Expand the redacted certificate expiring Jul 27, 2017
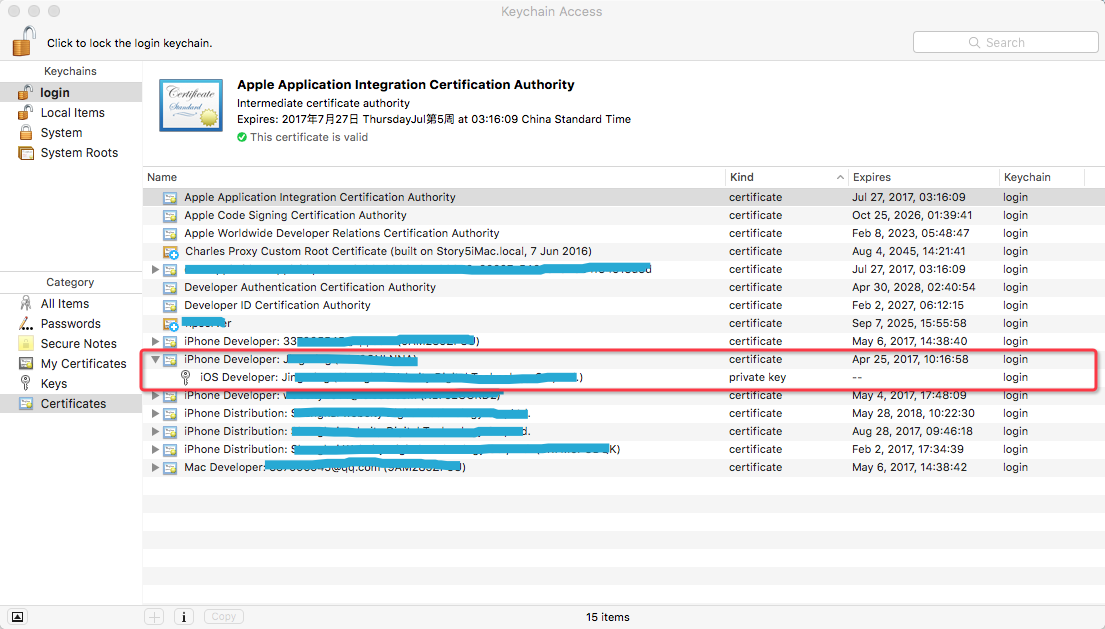This screenshot has width=1105, height=629. 155,269
